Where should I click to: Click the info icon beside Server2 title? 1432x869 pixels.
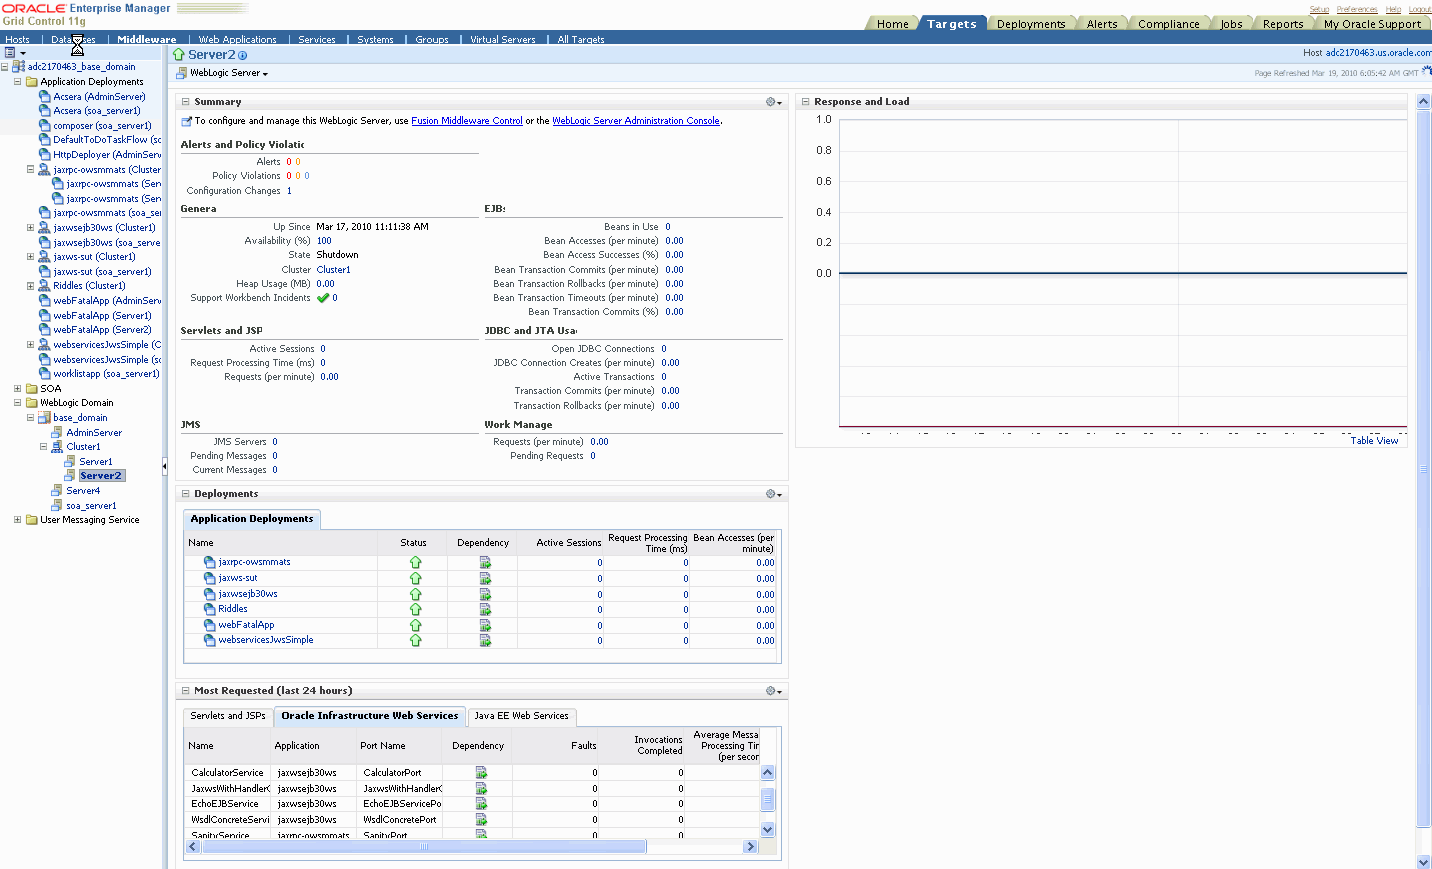(243, 56)
